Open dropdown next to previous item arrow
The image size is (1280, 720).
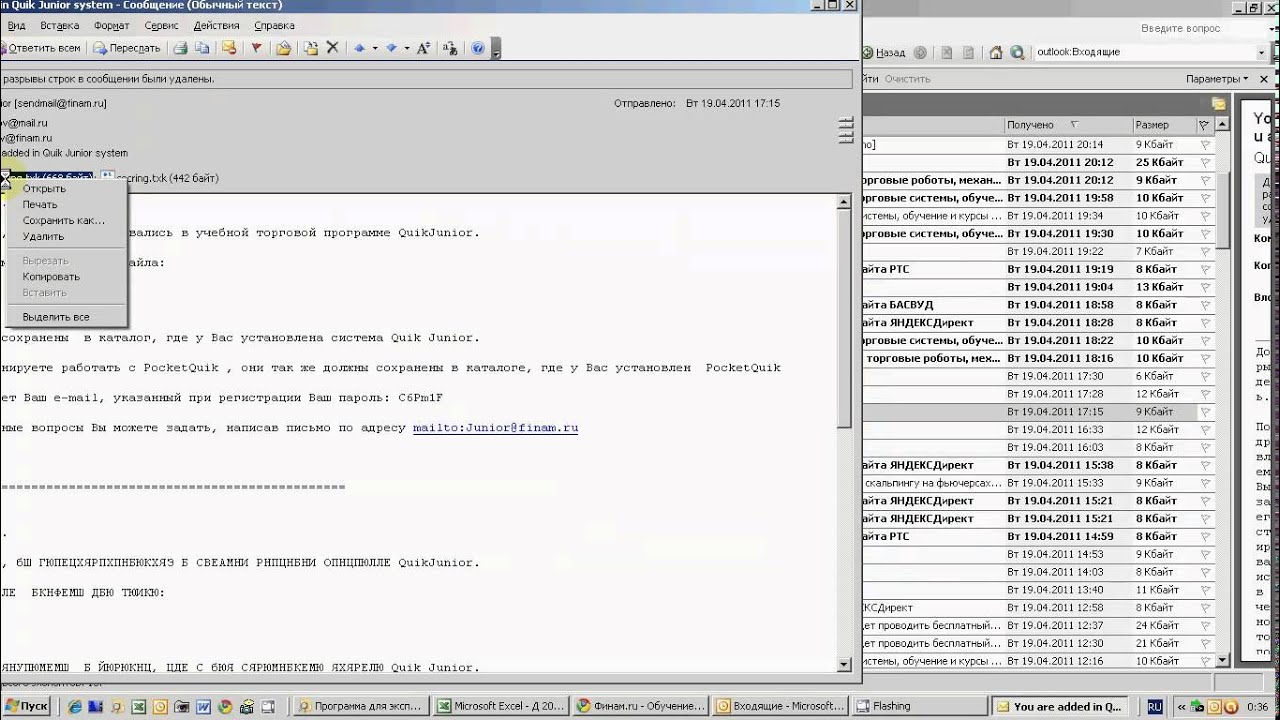pos(375,48)
